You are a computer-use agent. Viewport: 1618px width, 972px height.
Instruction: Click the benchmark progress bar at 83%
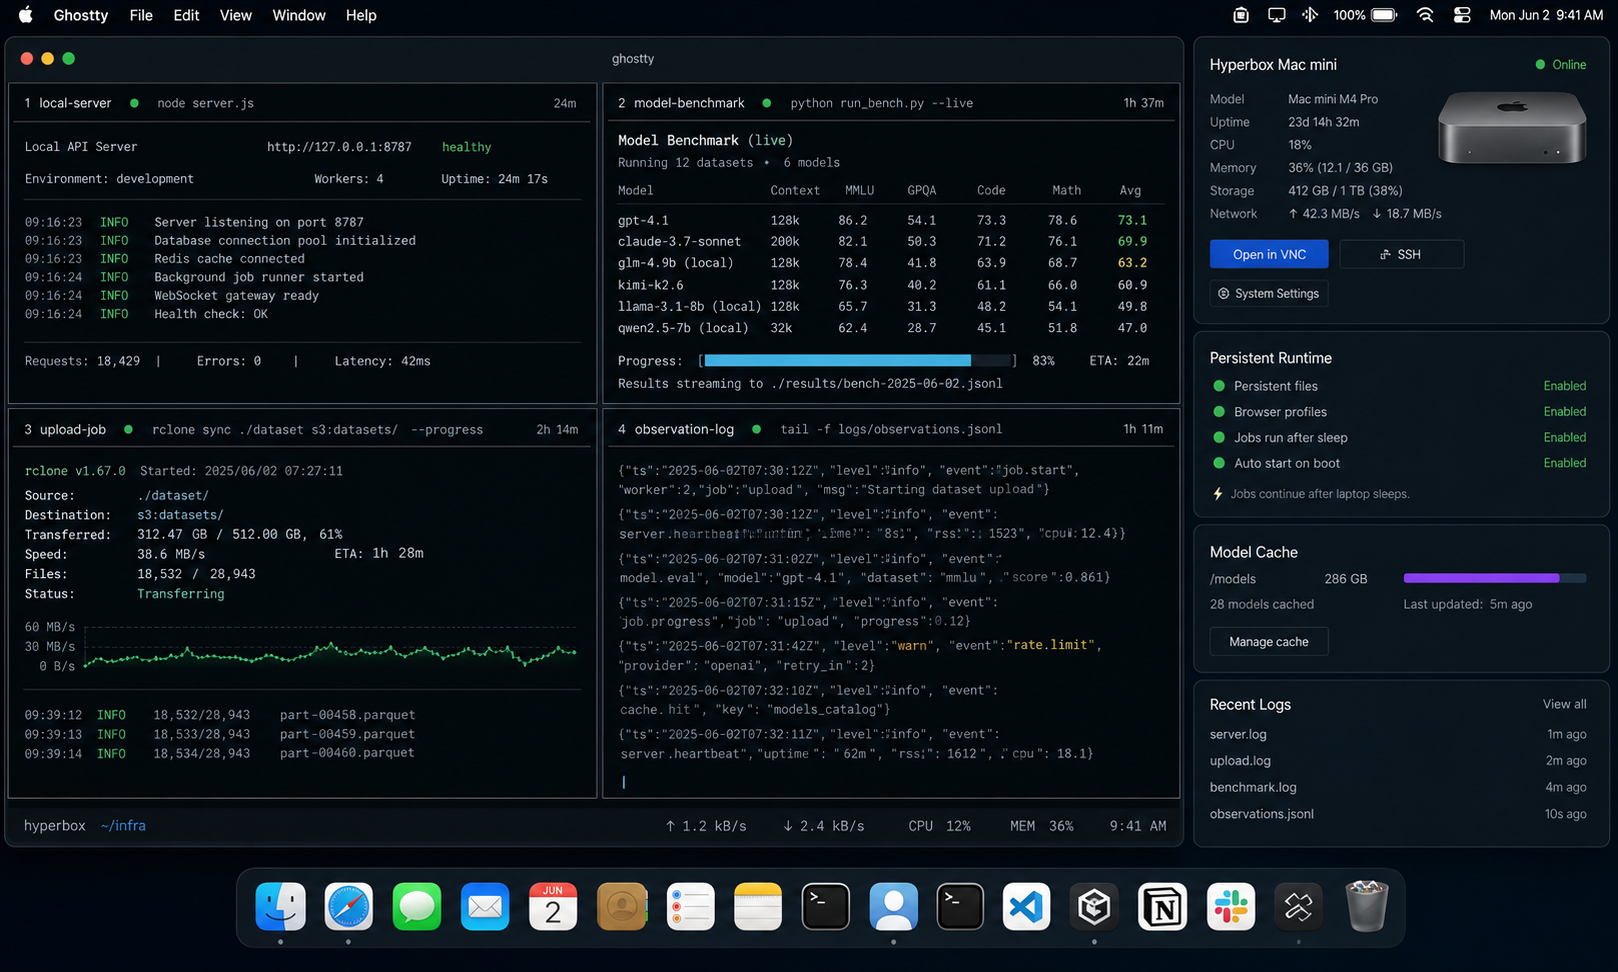(x=858, y=360)
